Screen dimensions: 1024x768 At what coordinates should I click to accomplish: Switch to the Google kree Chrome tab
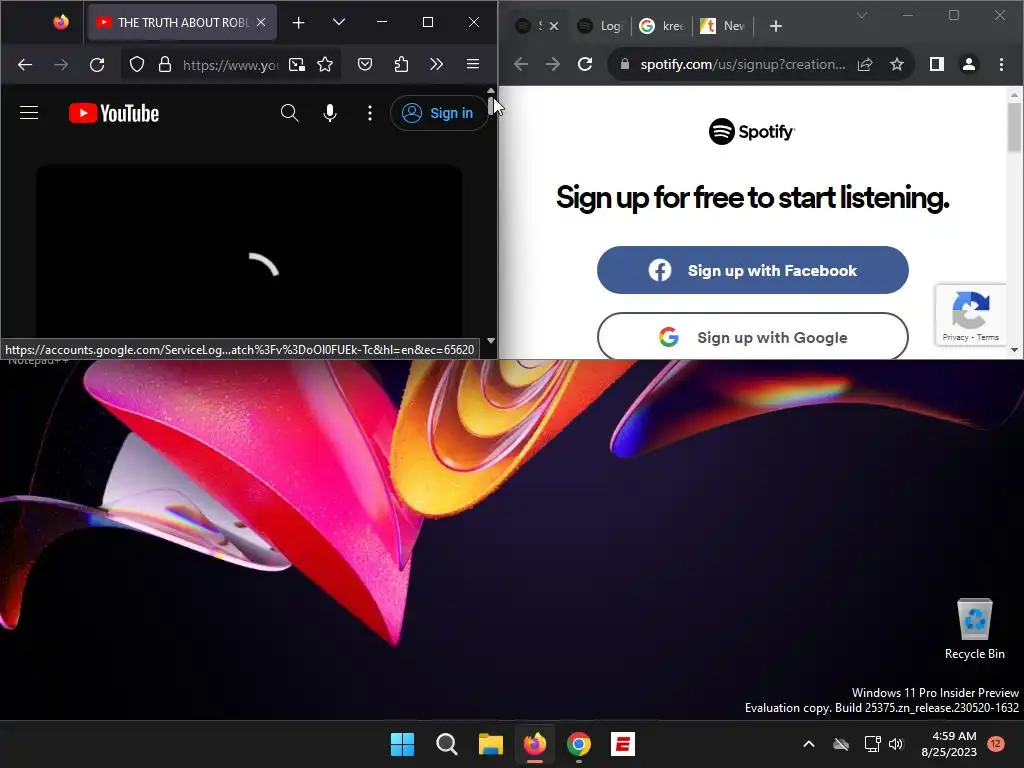662,26
